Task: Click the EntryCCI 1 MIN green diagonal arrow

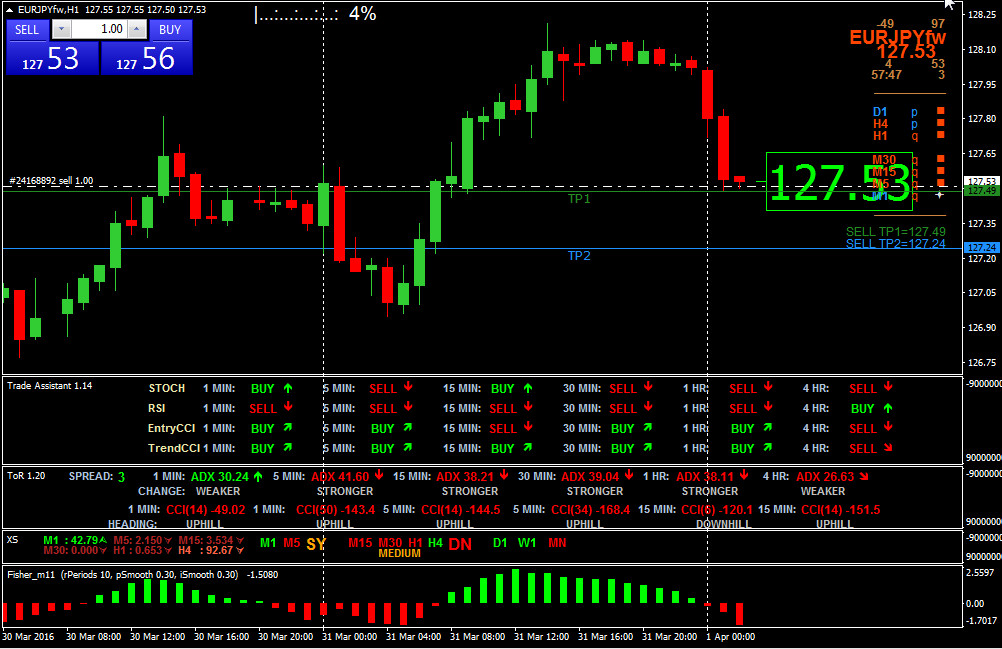Action: click(288, 427)
